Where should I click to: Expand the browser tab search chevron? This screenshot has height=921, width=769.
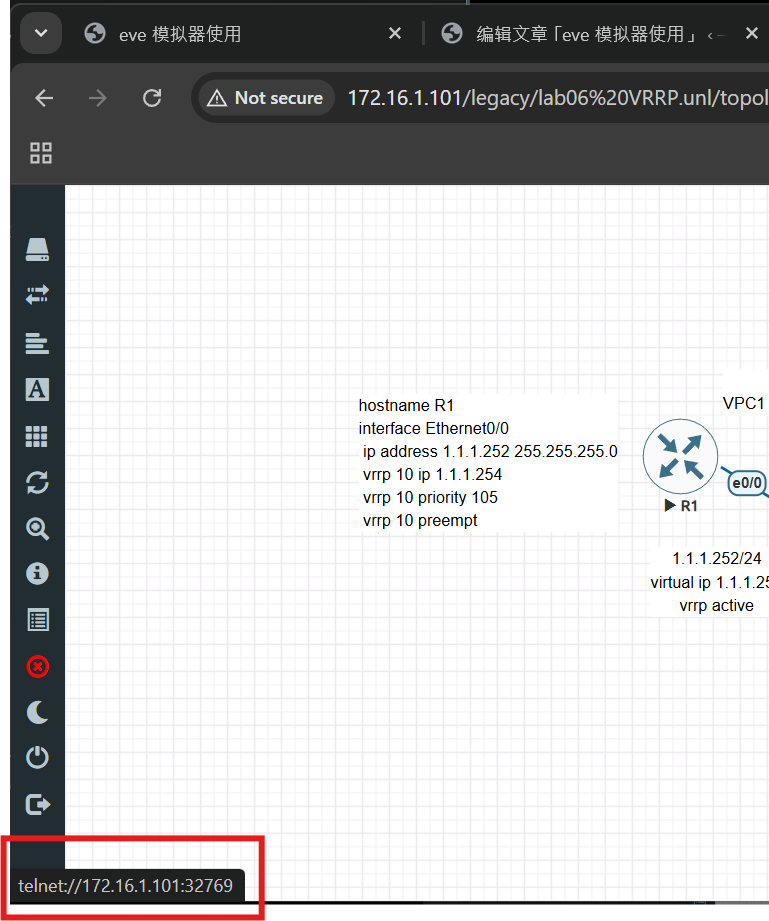coord(41,33)
